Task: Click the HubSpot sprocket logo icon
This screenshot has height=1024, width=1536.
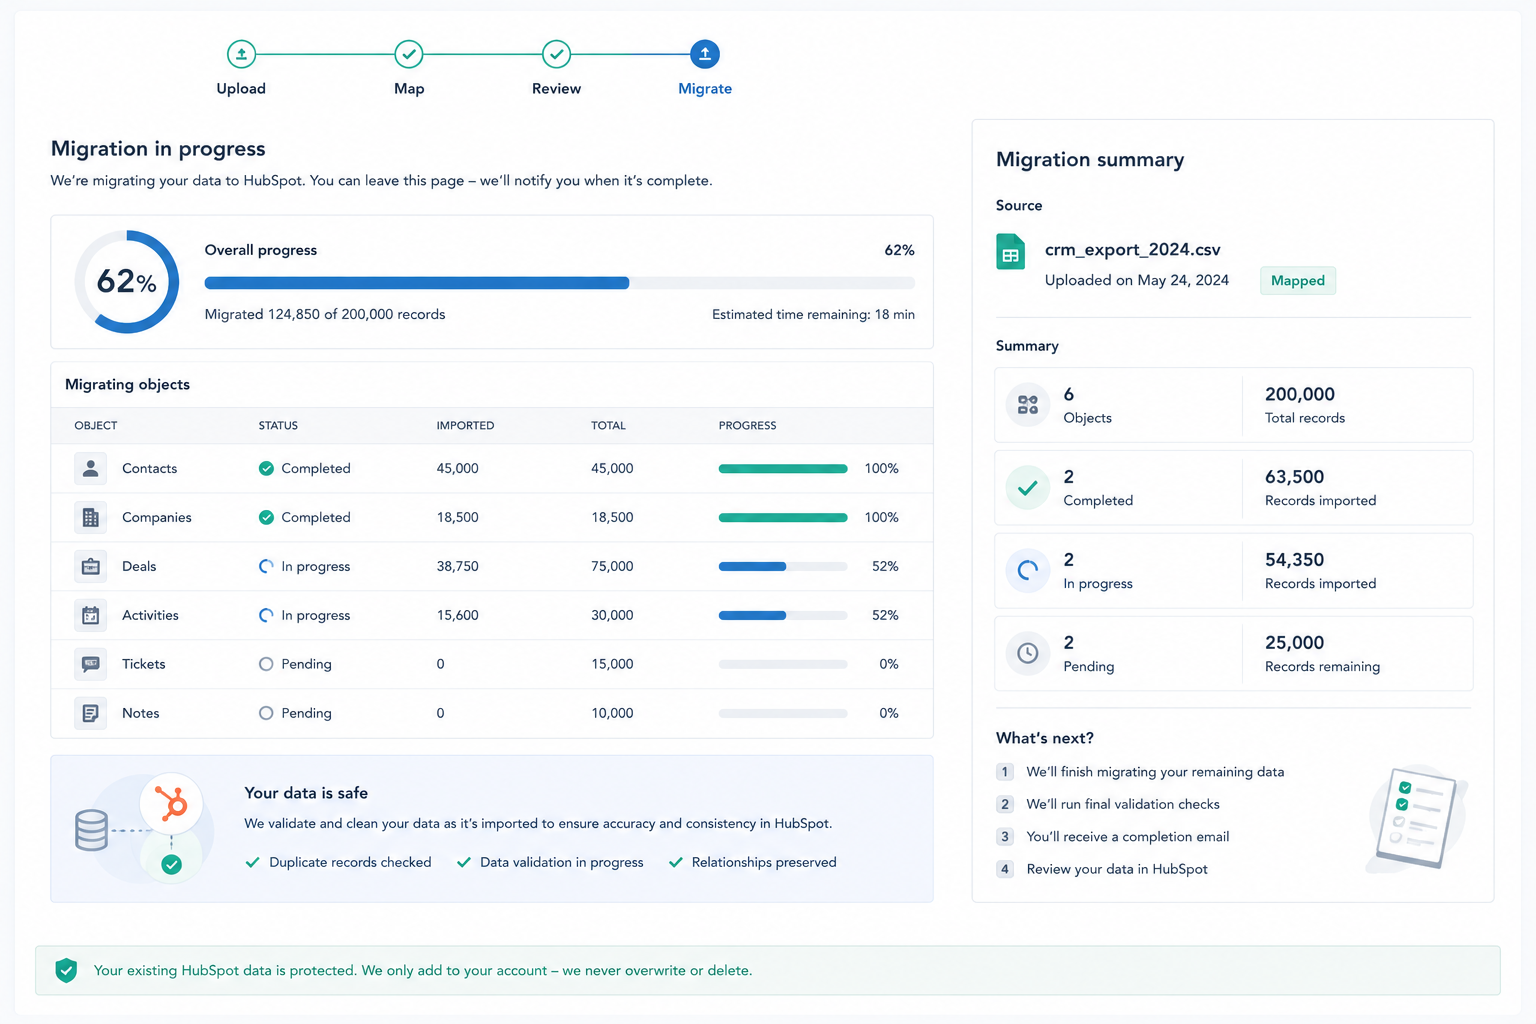Action: pos(172,803)
